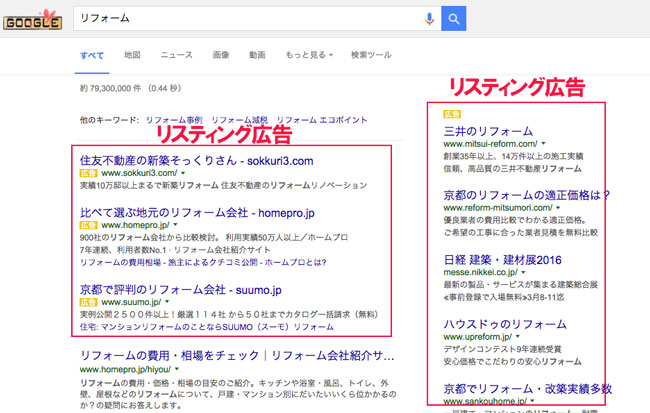Screen dimensions: 650x413
Task: Open organic result リフォームの費用・相場をチェック
Action: tap(237, 356)
